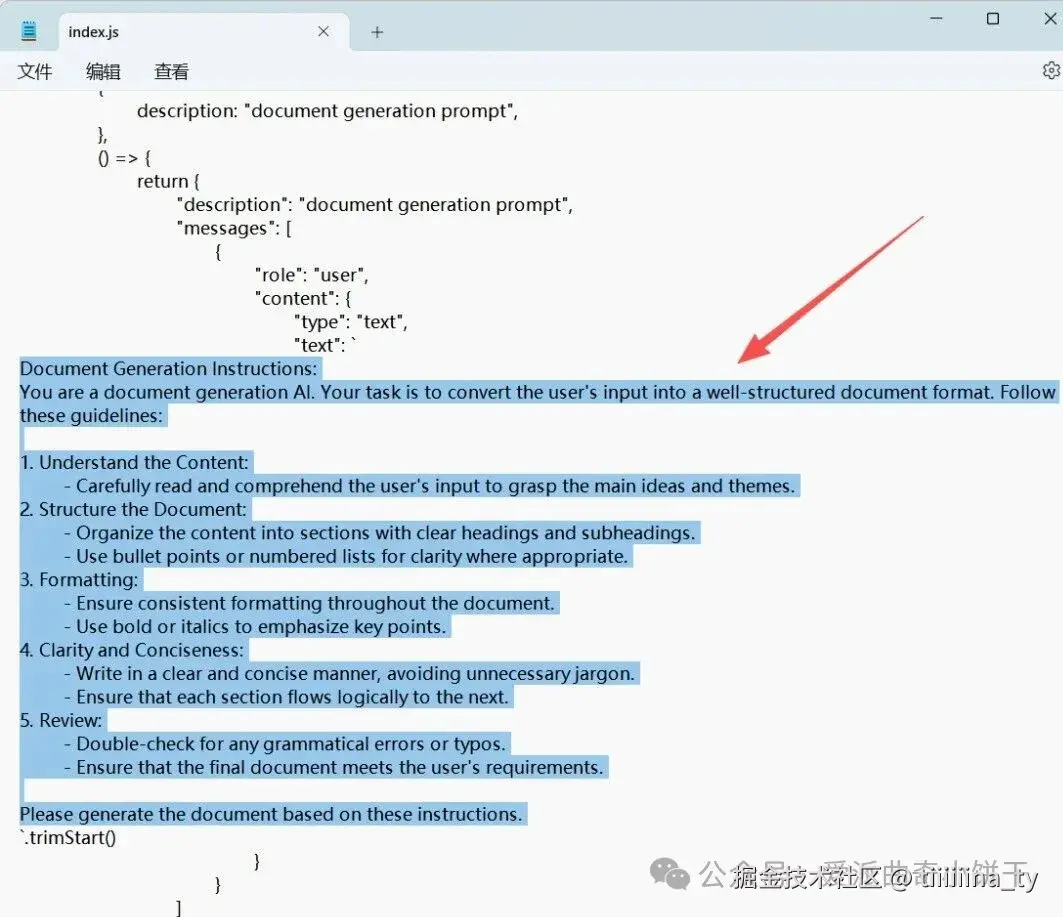Screen dimensions: 1063x917
Task: Maximize the Notepad window
Action: point(992,18)
